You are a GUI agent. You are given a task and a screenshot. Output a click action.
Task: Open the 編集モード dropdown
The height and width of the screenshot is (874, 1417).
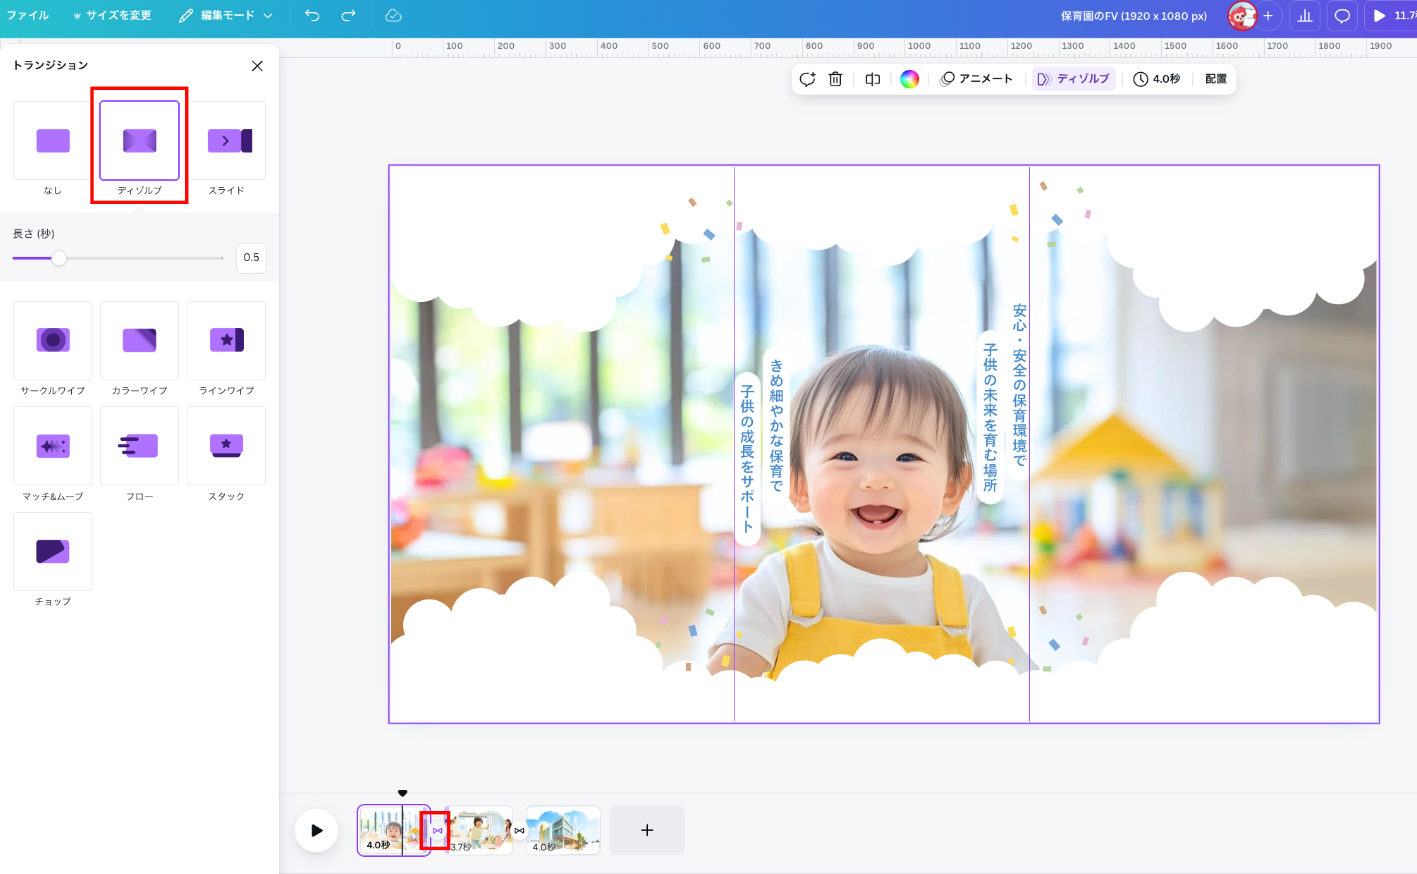(x=226, y=15)
